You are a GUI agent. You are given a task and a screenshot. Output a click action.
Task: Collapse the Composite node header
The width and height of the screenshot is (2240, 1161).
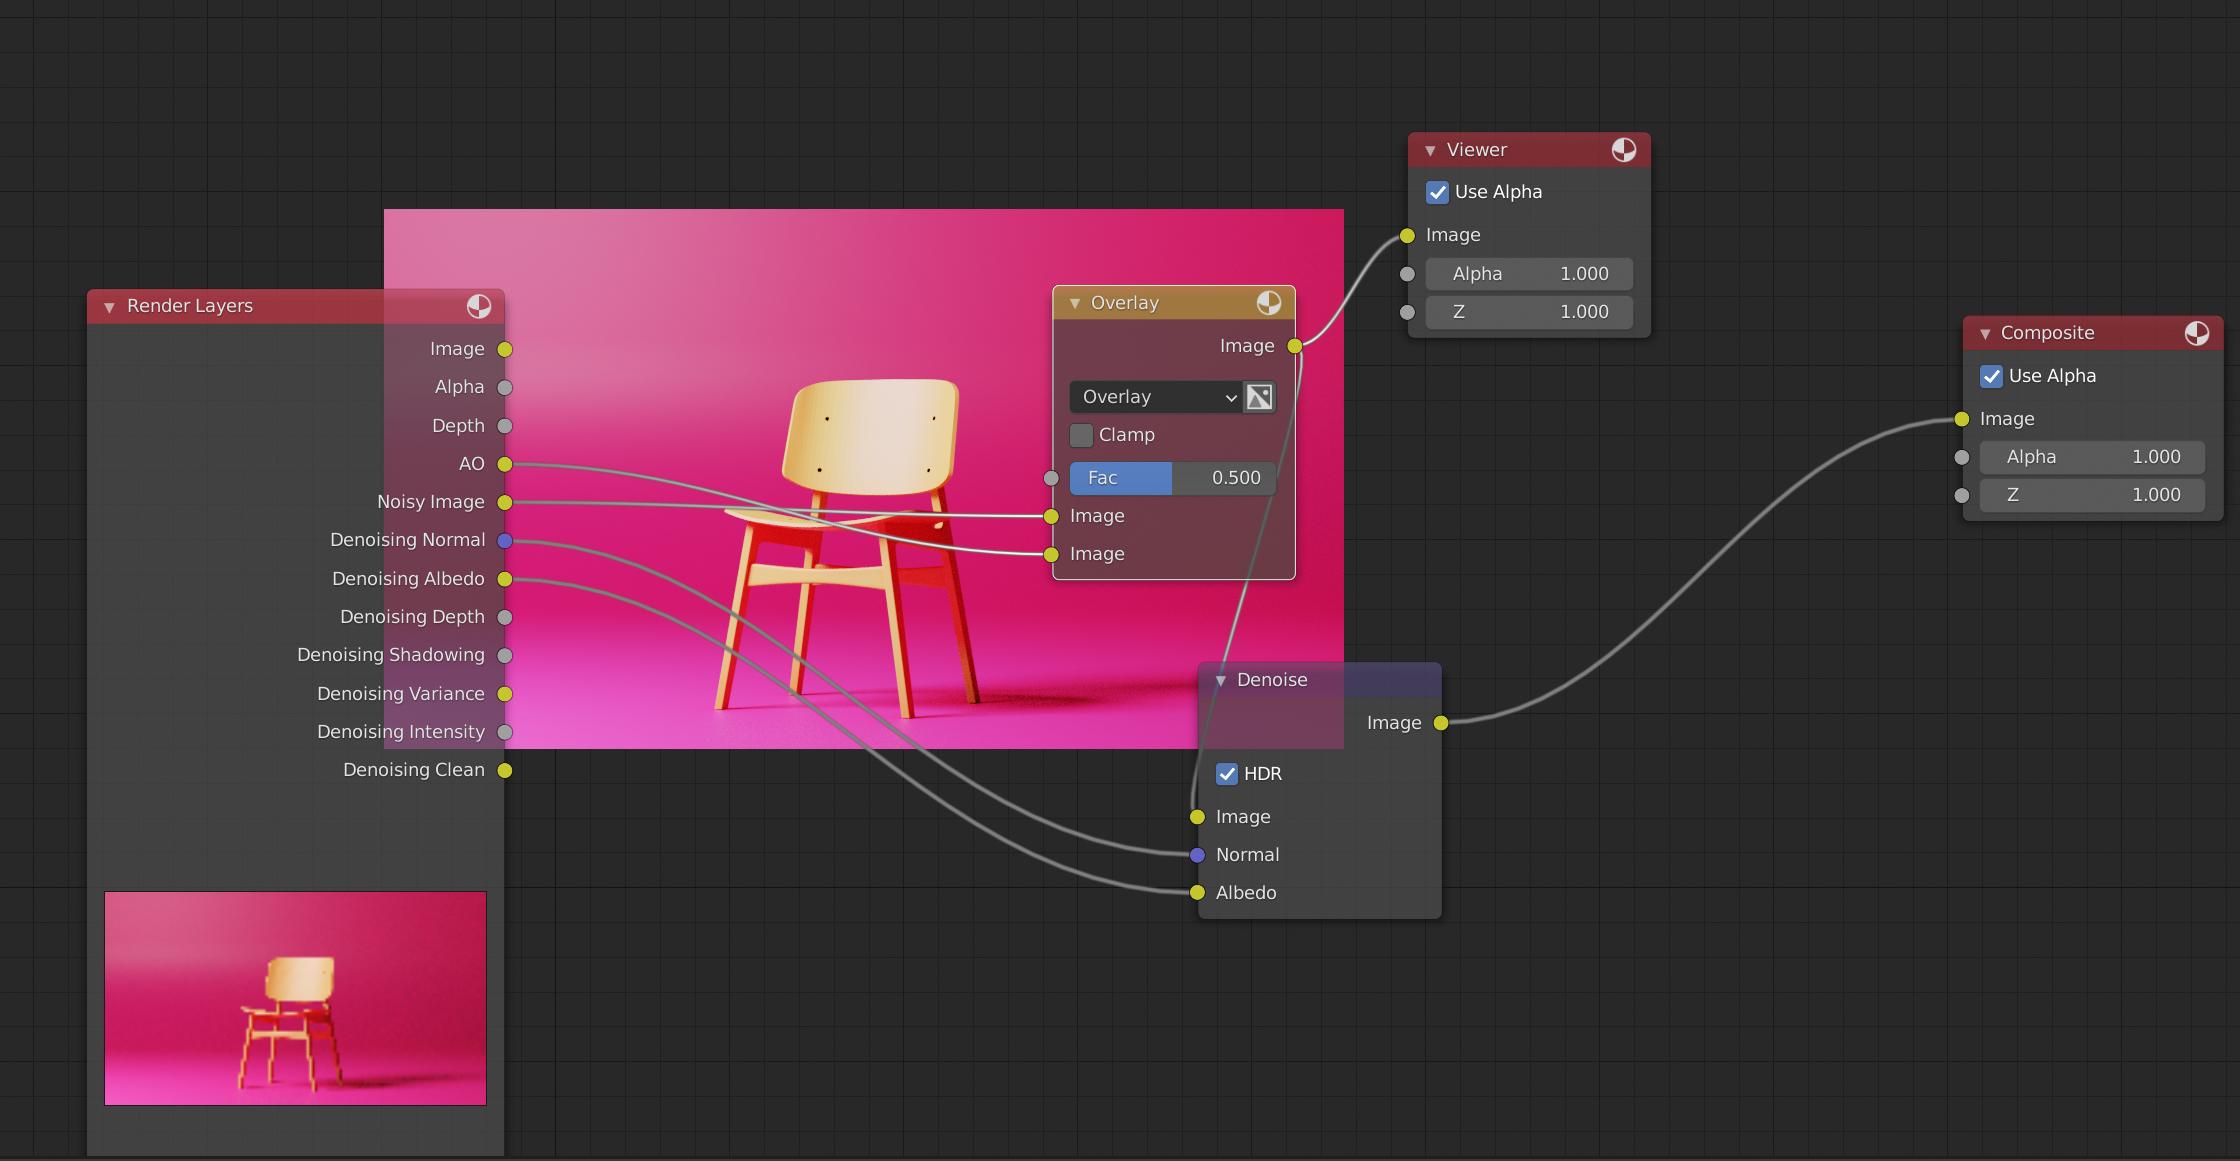[x=1984, y=333]
